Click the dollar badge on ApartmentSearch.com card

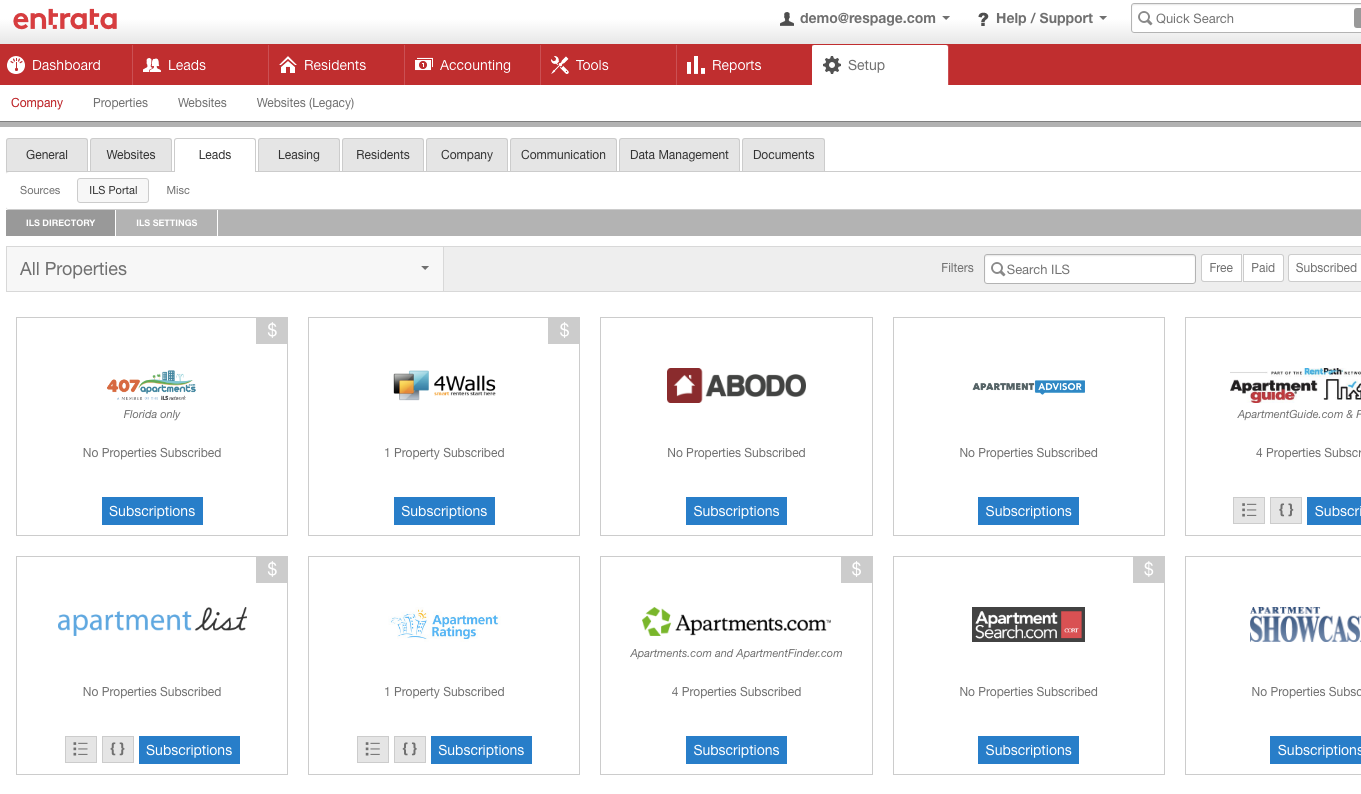pyautogui.click(x=1148, y=570)
